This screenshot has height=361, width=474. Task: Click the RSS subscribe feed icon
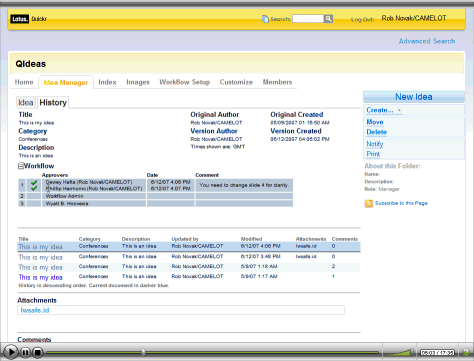(369, 203)
